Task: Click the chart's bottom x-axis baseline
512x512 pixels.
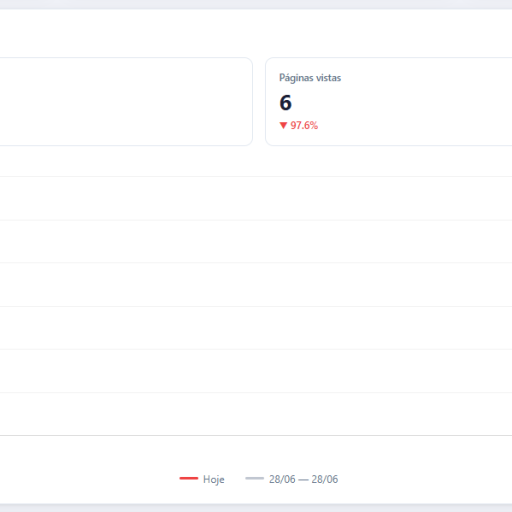Action: click(x=256, y=435)
